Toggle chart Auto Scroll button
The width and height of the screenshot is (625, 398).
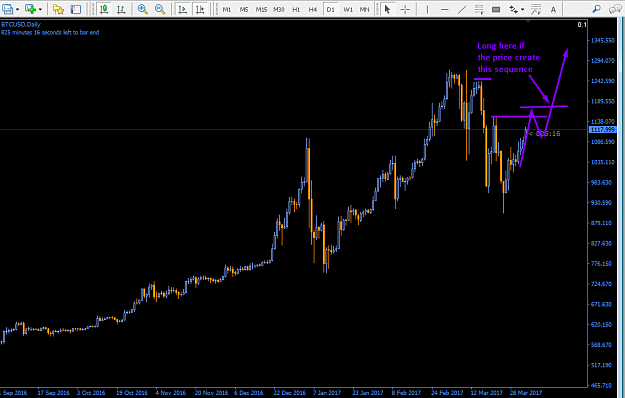(x=183, y=9)
